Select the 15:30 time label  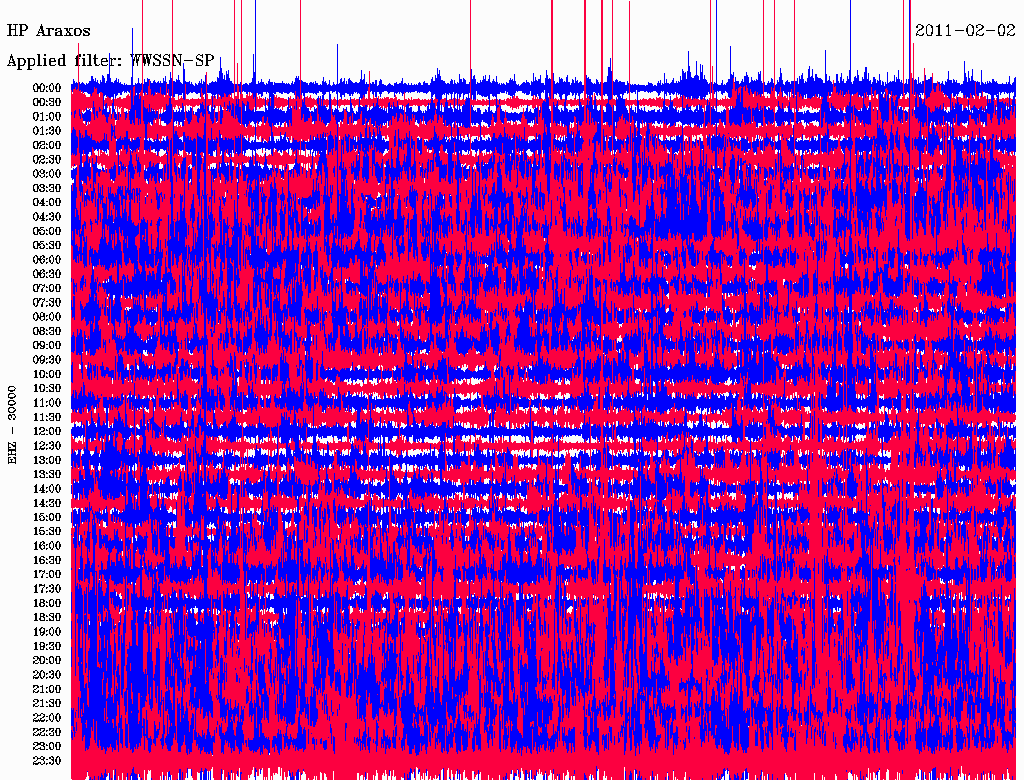click(x=47, y=531)
